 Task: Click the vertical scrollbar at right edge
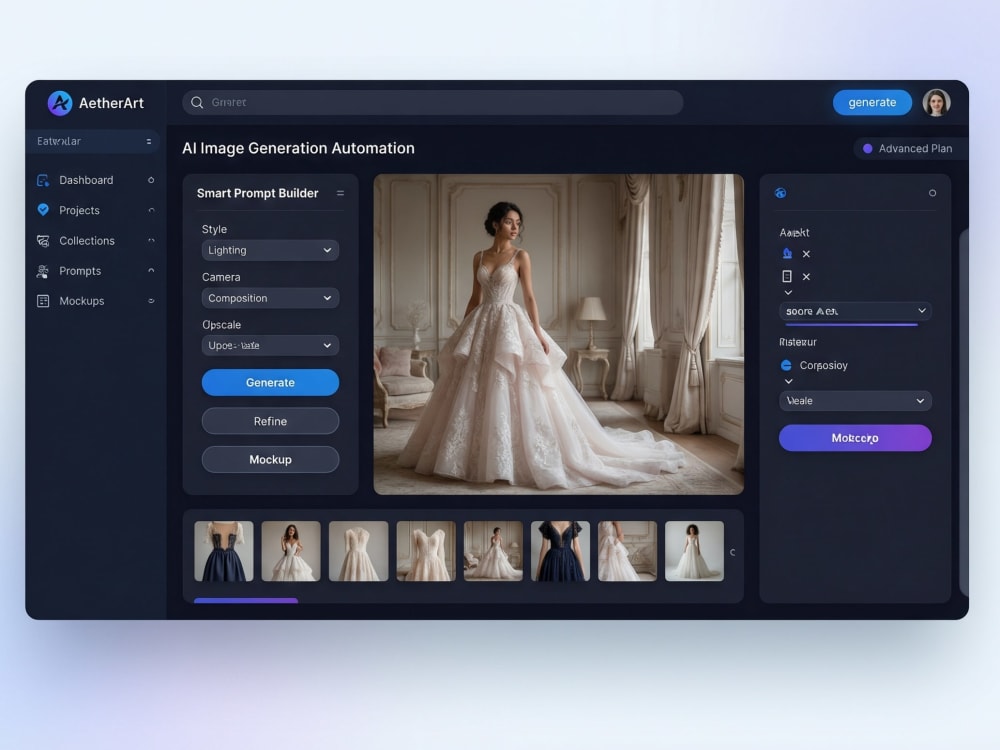click(x=964, y=413)
